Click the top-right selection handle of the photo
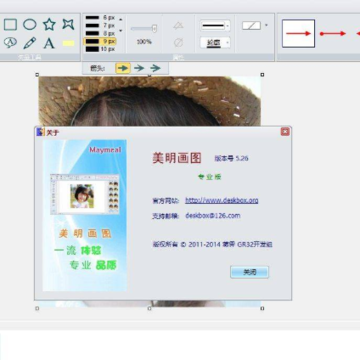The width and height of the screenshot is (360, 360). (262, 75)
